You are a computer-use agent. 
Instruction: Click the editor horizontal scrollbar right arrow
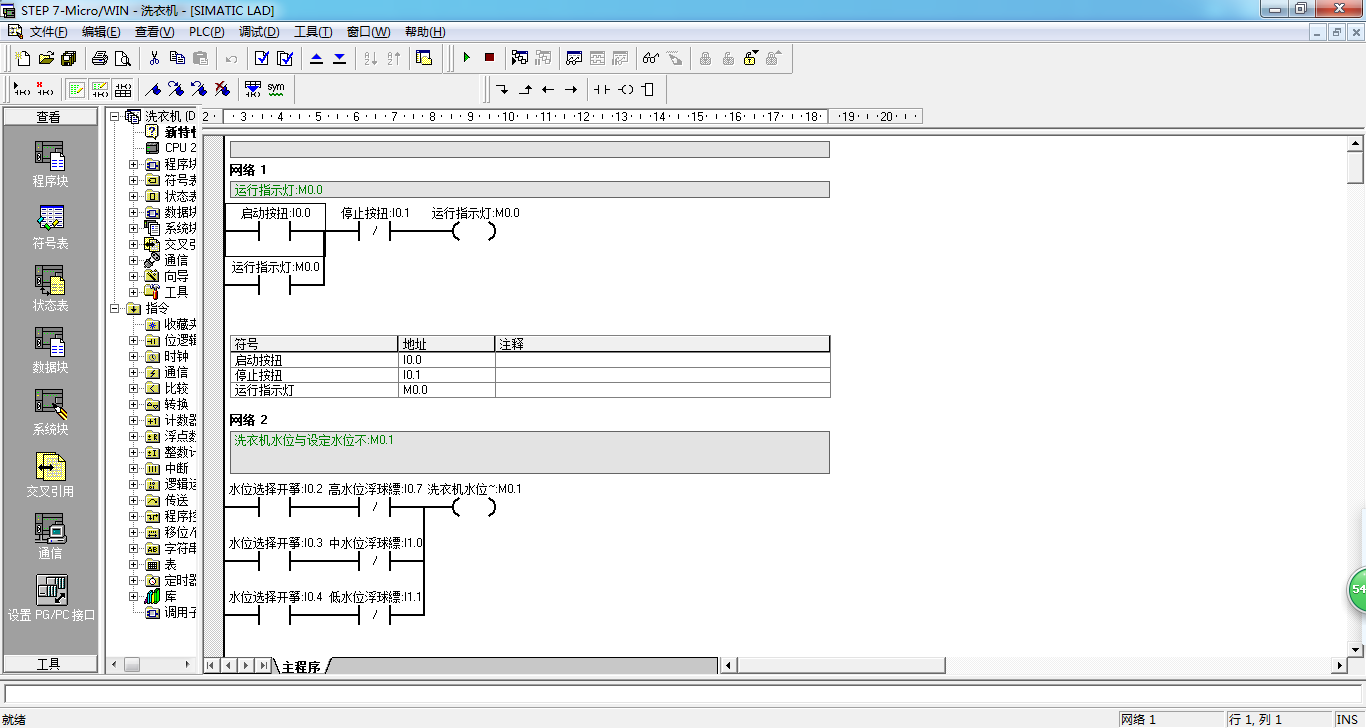tap(1339, 666)
